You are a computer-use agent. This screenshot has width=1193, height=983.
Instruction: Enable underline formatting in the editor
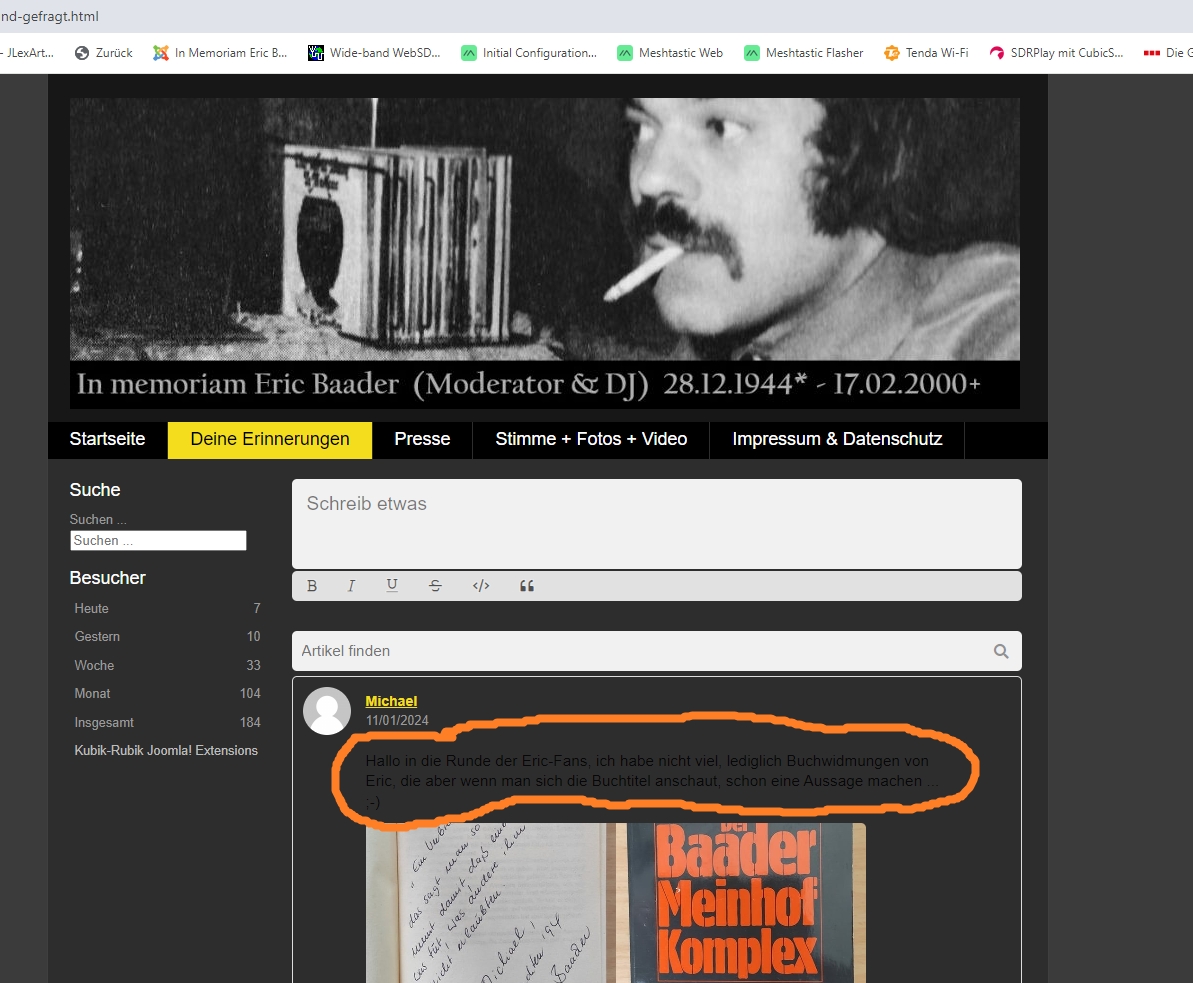point(392,586)
